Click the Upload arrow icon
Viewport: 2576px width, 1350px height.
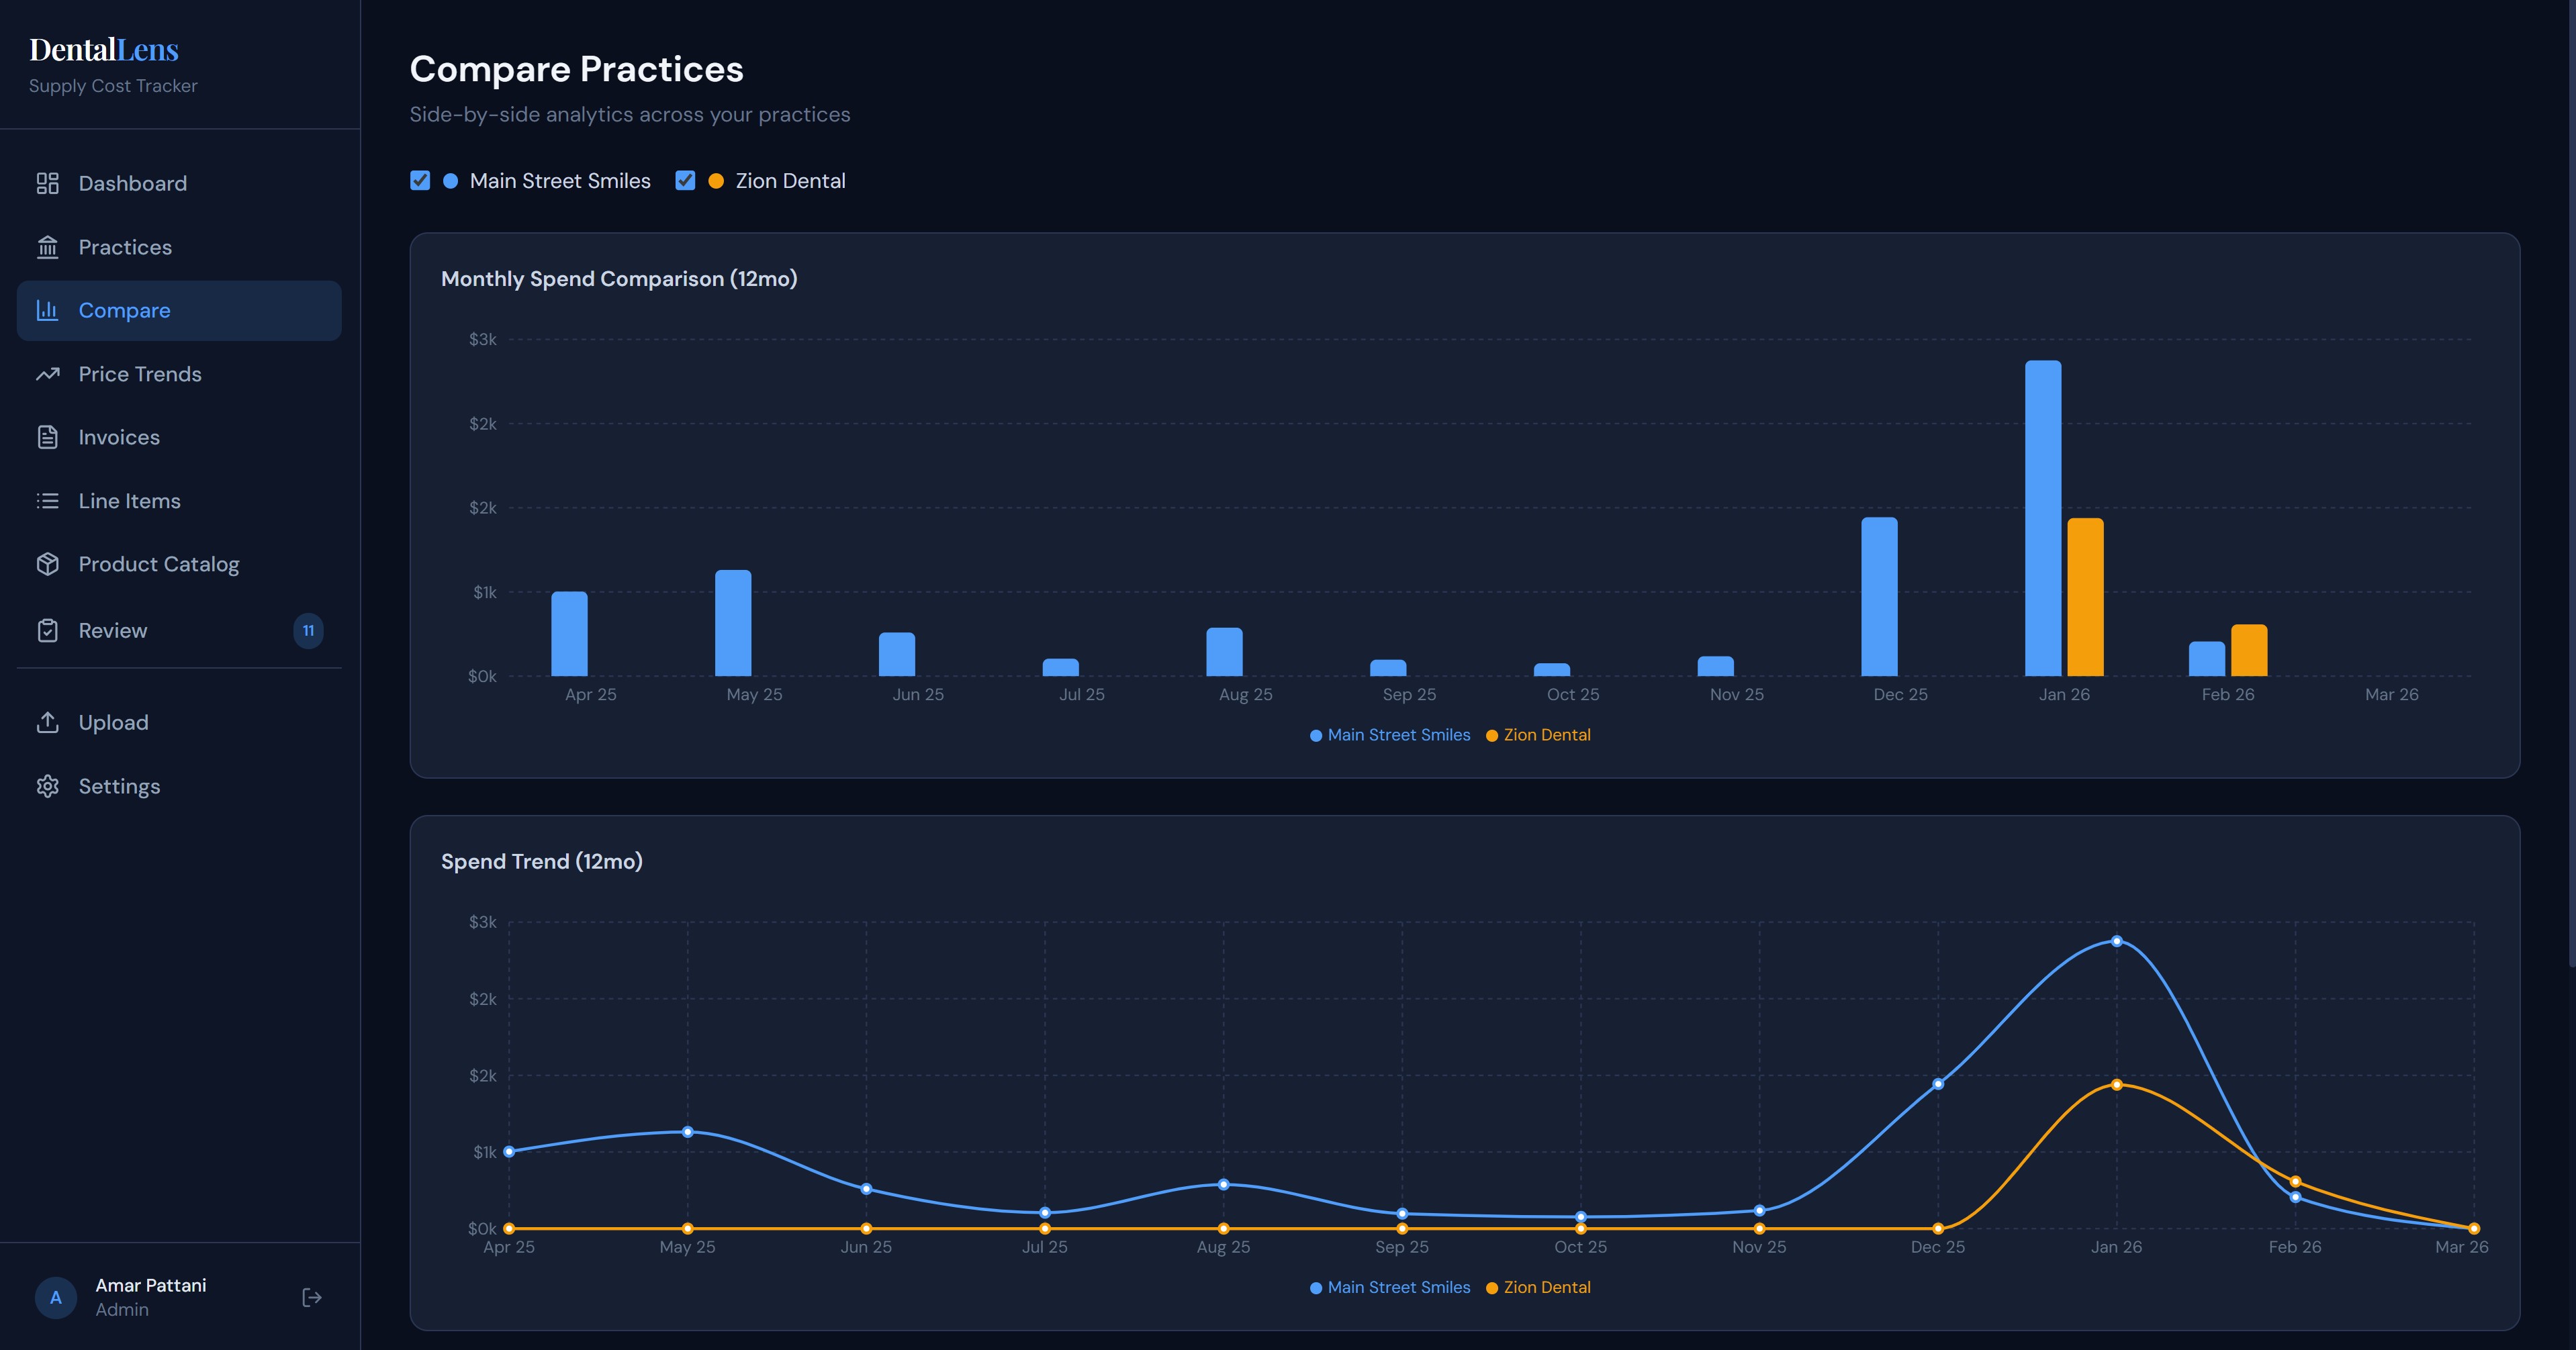click(x=47, y=722)
